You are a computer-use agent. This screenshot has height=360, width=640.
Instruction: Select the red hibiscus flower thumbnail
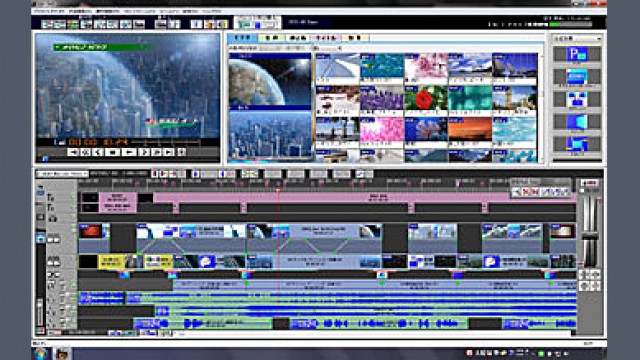point(426,99)
